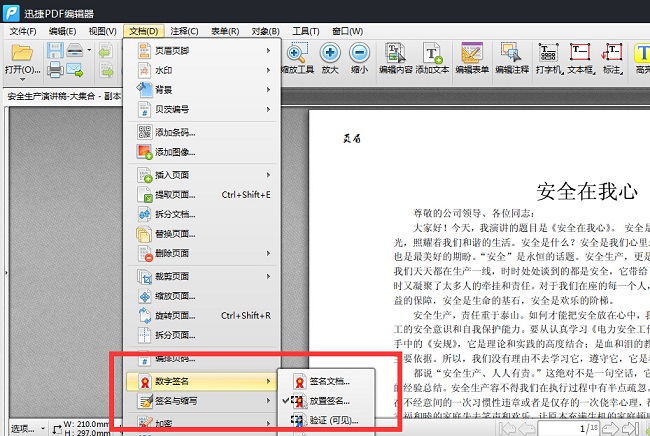
Task: Open the 注释(C) menu
Action: 184,31
